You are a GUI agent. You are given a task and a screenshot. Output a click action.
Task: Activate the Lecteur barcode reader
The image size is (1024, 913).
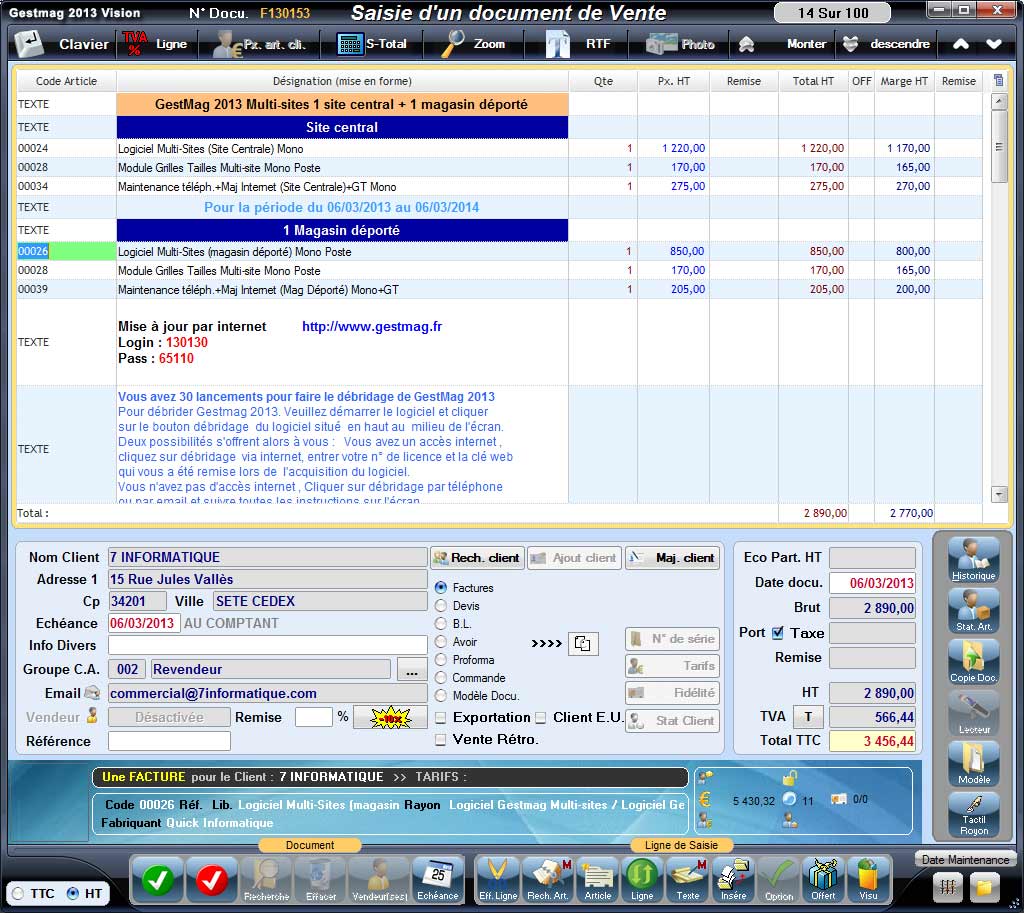coord(974,713)
